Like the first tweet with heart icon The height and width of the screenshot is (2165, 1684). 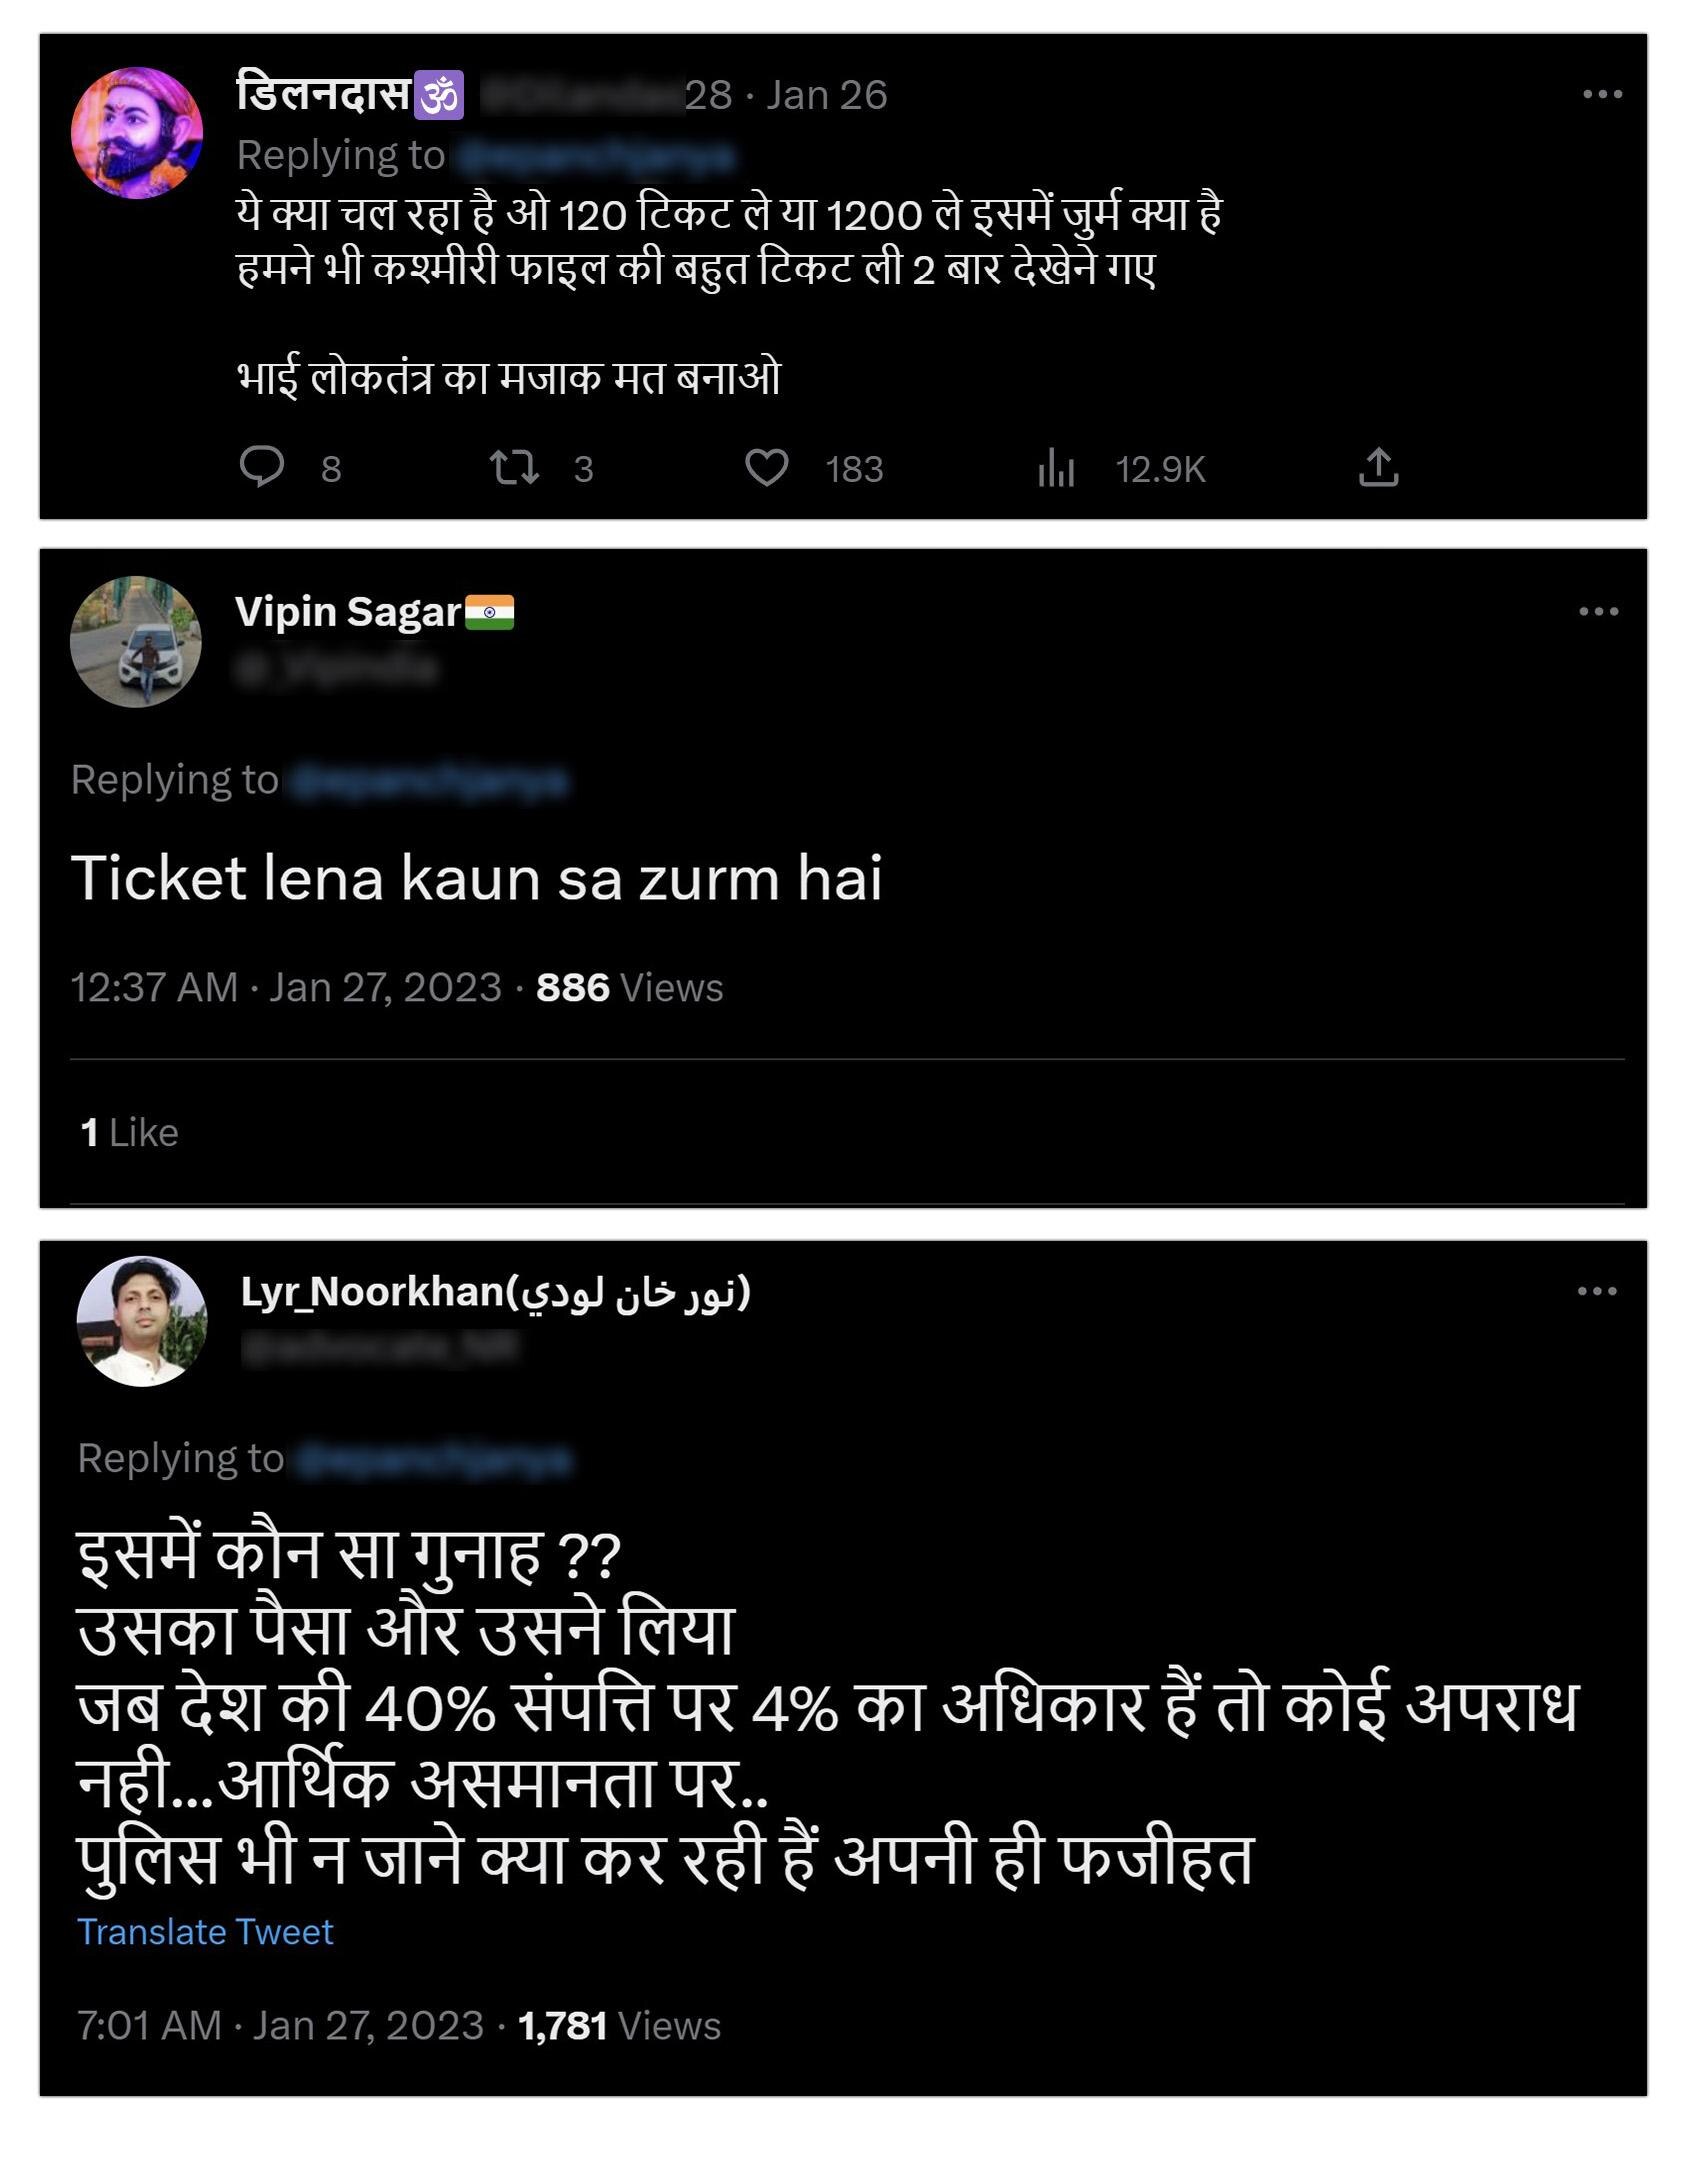tap(767, 467)
